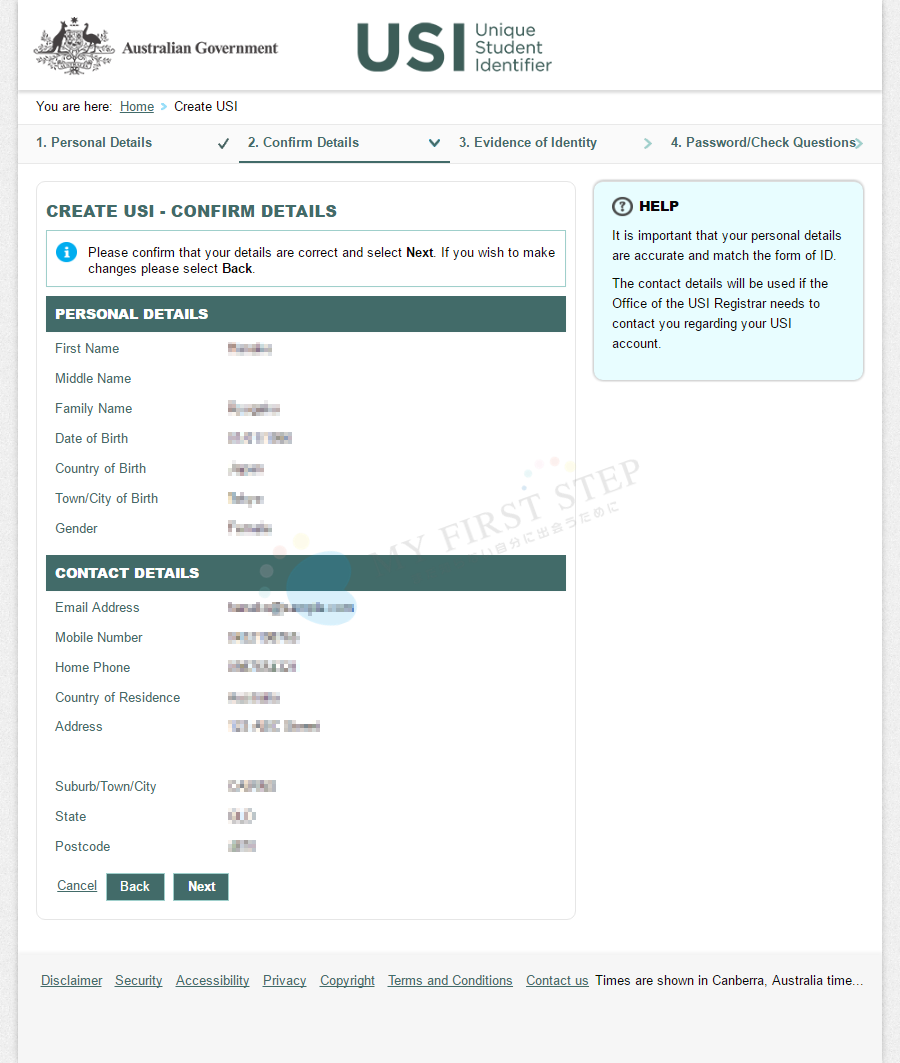Open the Contact us footer link
Screen dimensions: 900x1063
click(557, 980)
